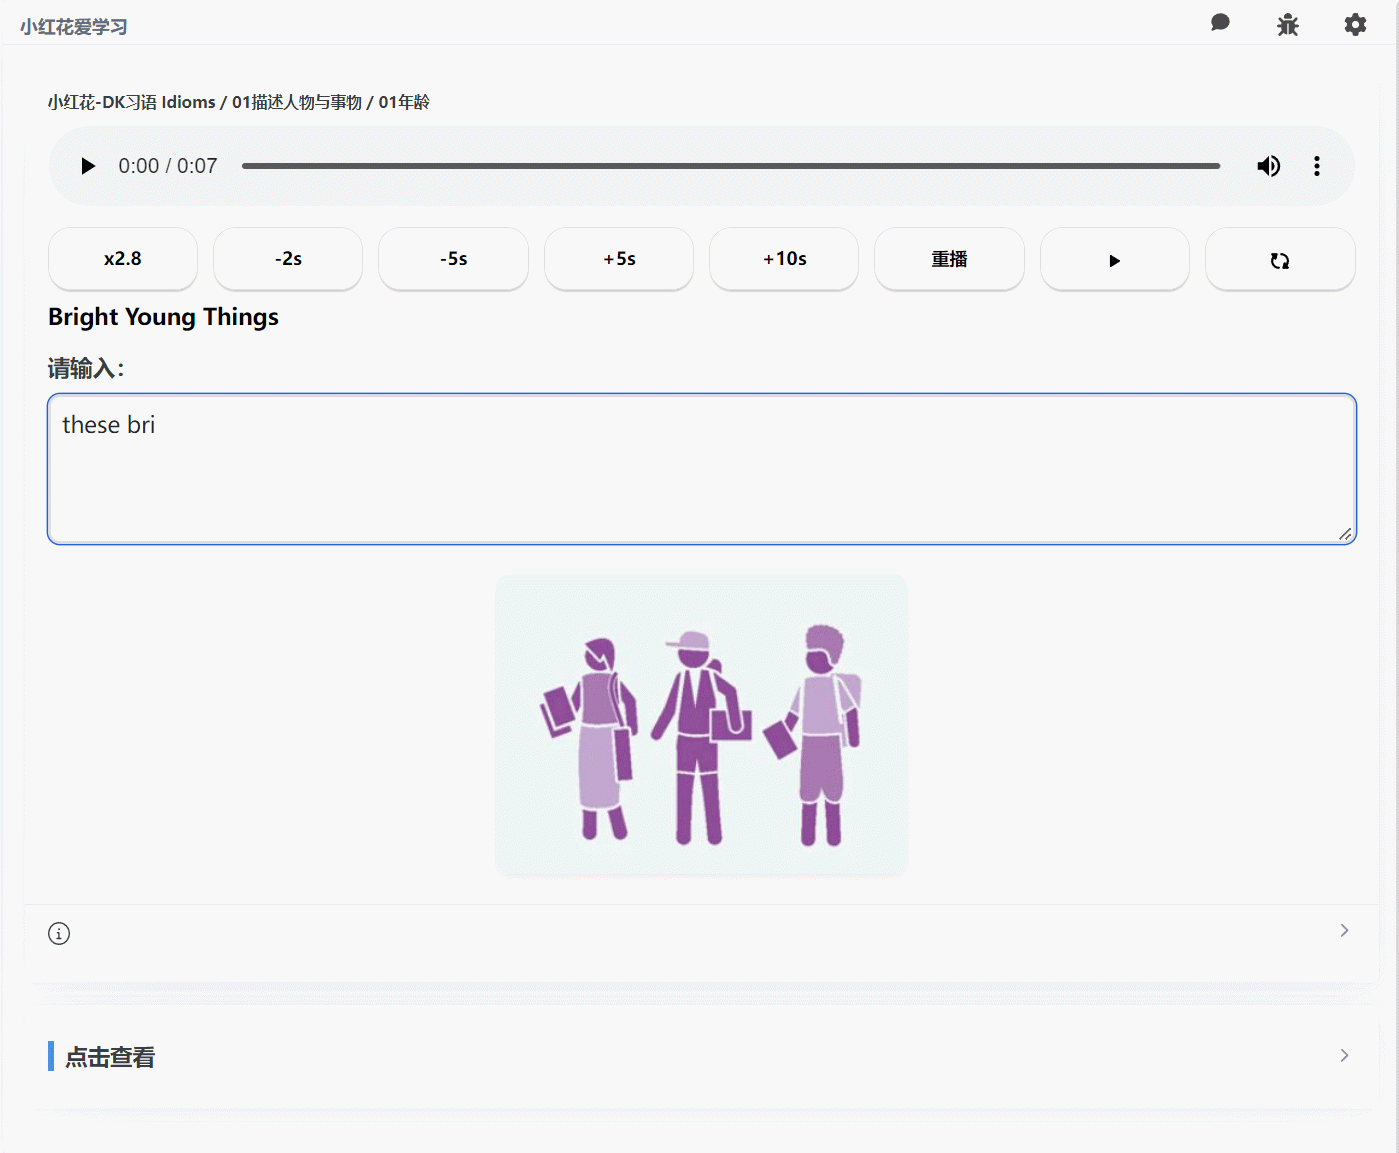This screenshot has width=1399, height=1153.
Task: Click the audio progress bar
Action: 730,166
